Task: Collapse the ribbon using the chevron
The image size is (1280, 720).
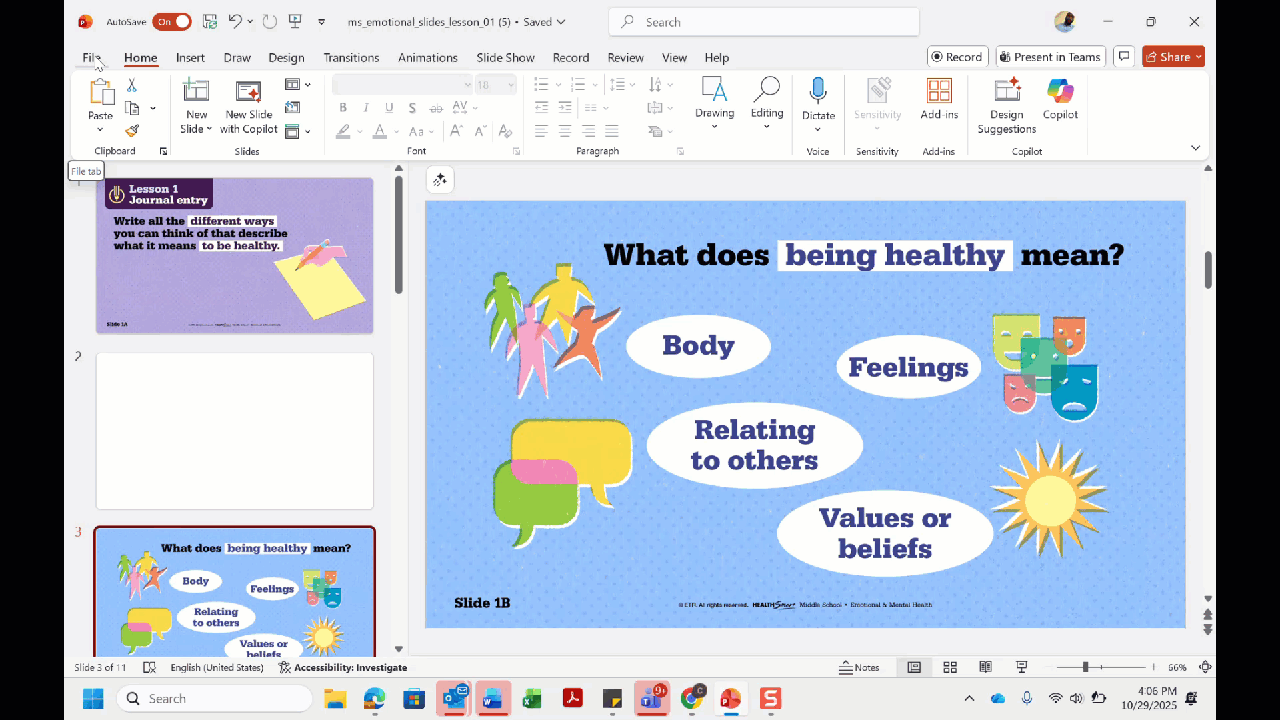Action: tap(1195, 148)
